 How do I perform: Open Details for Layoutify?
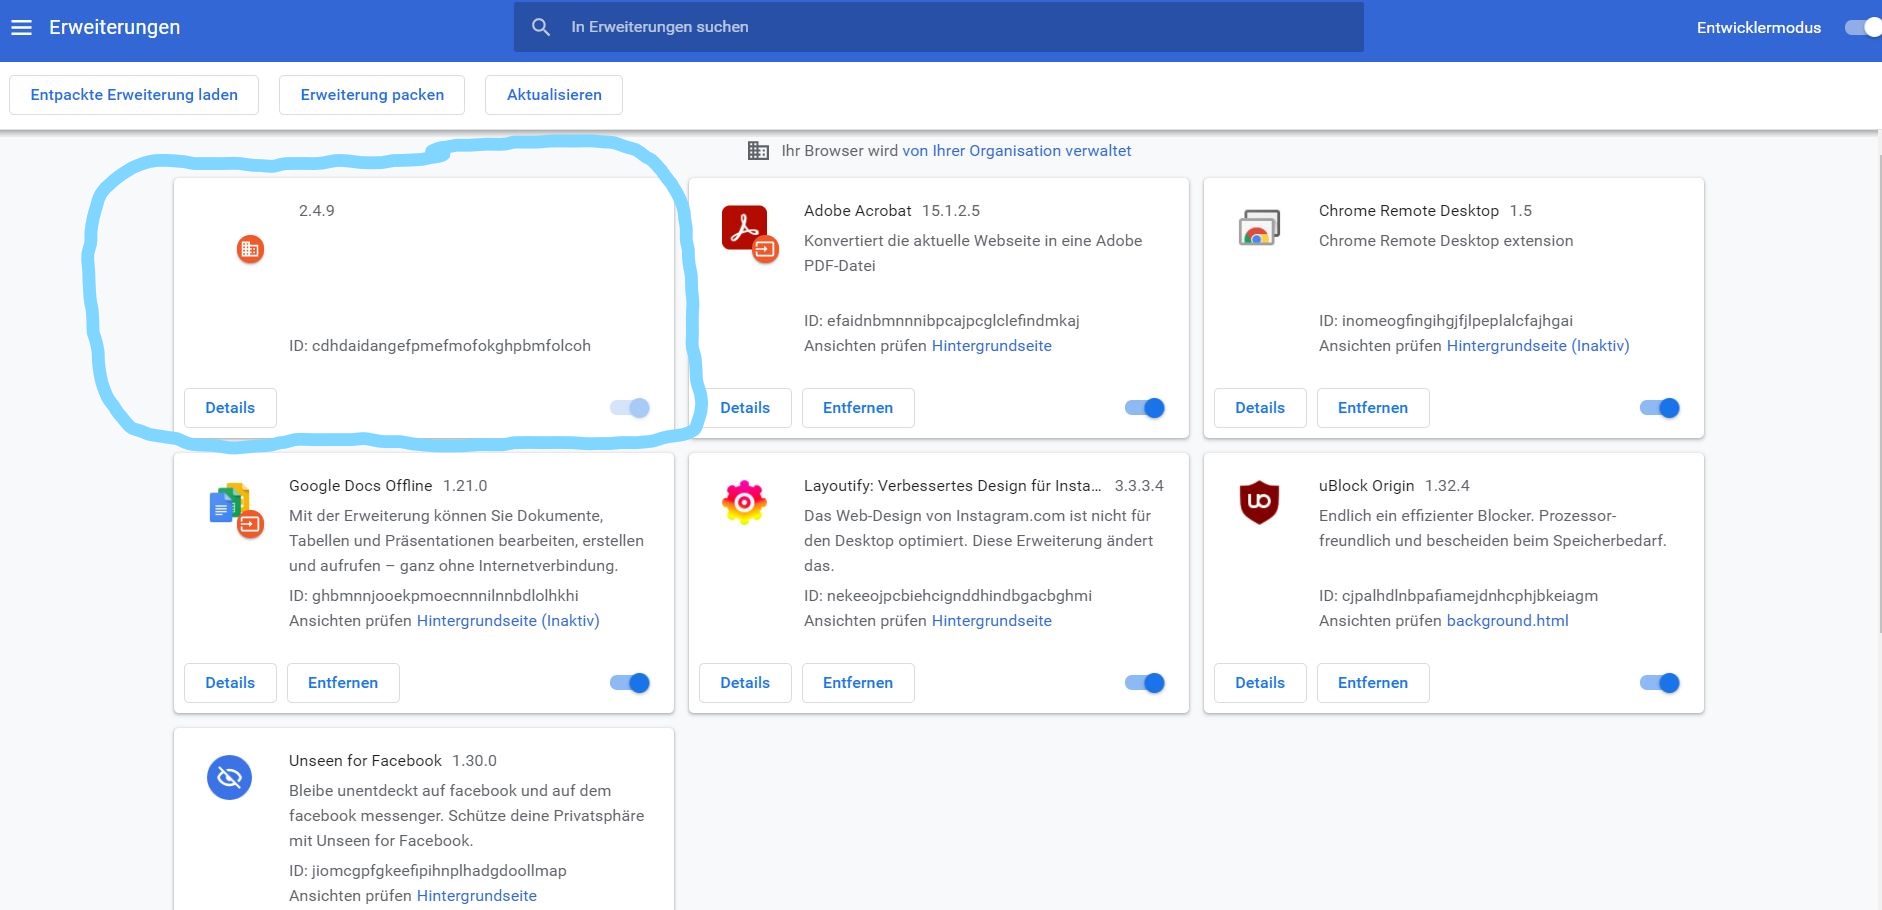point(745,683)
